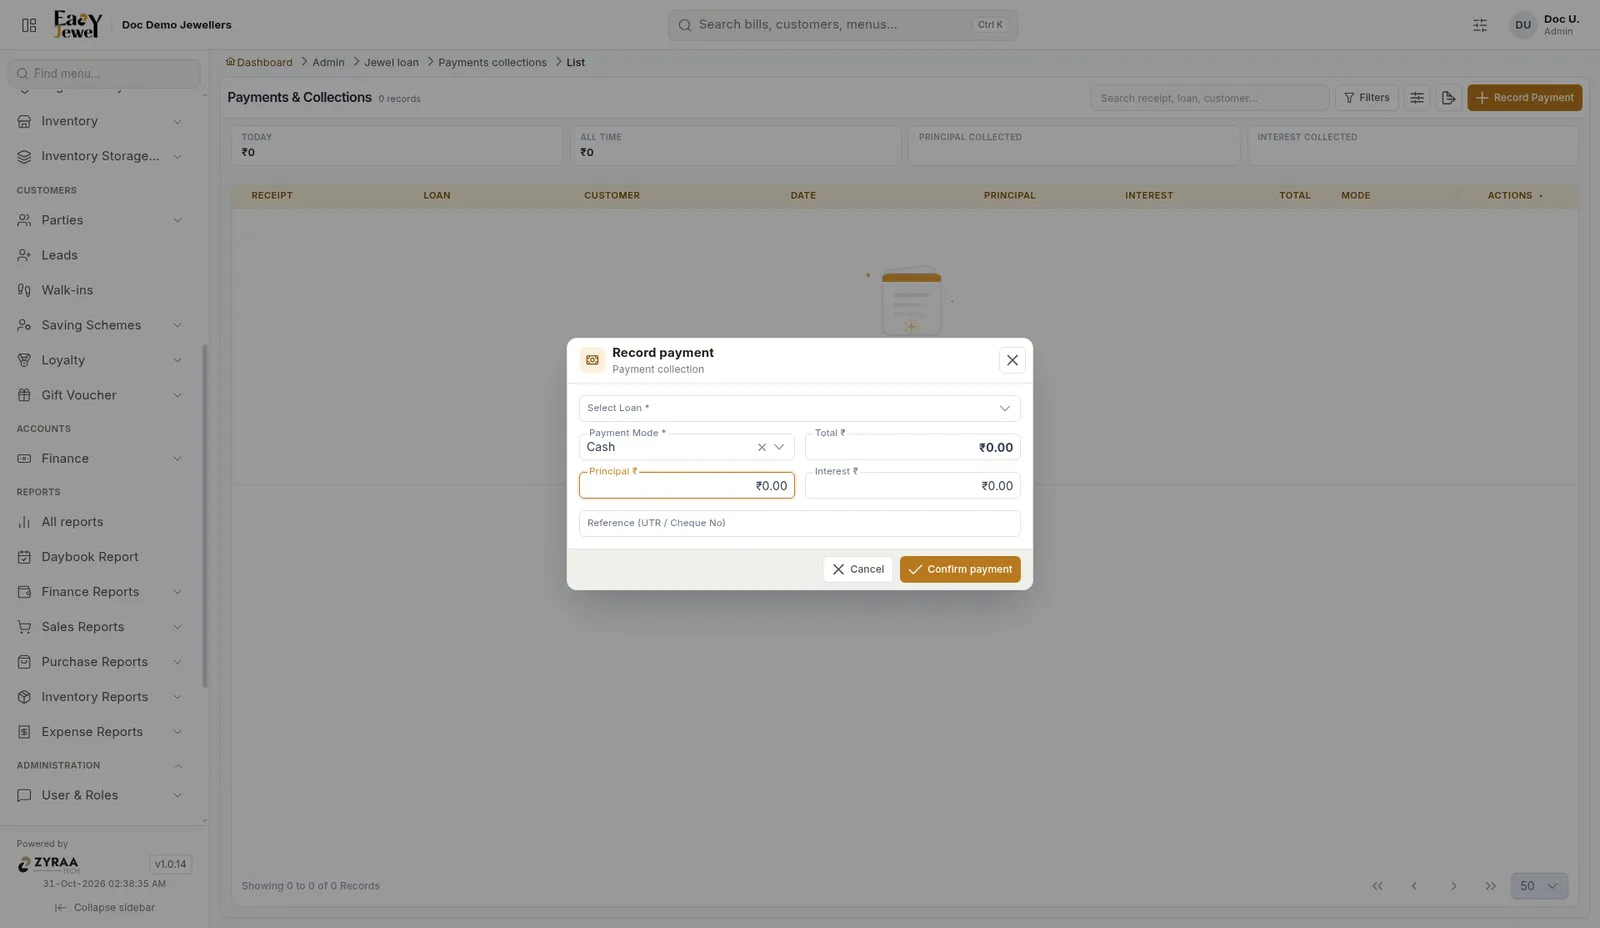Click the search receipt, loan, customer field
Screen dimensions: 1600x928
coord(1209,98)
